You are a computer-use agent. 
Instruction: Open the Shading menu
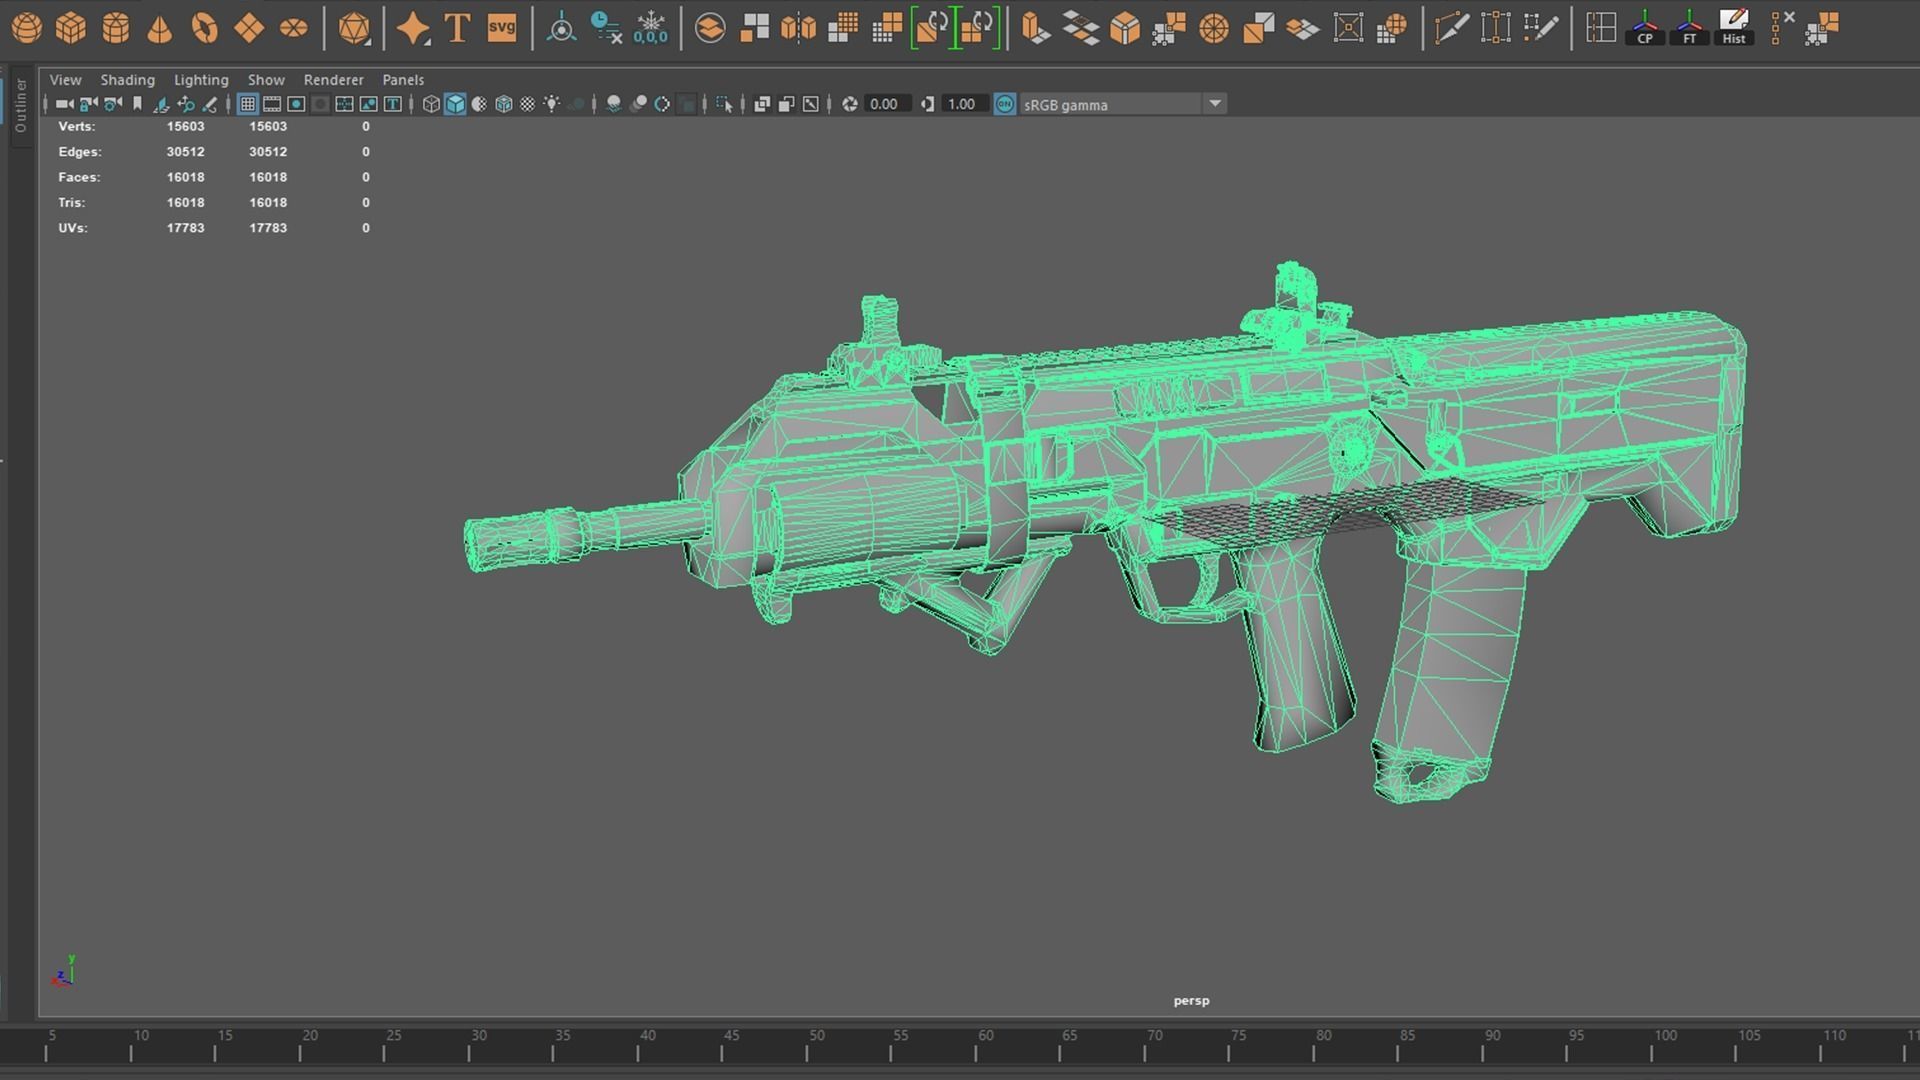[x=127, y=80]
